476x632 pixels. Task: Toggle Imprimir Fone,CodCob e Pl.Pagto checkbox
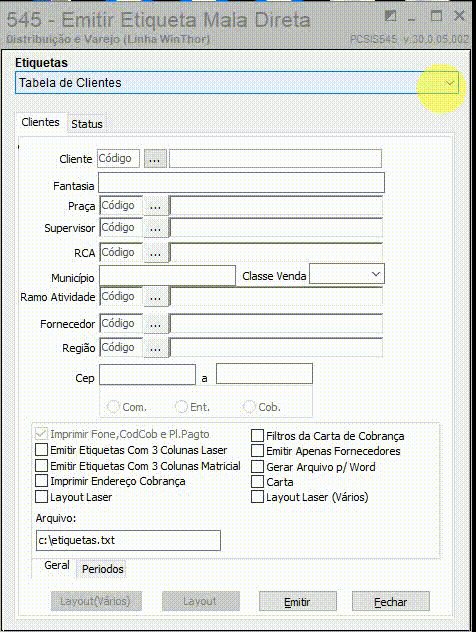(x=41, y=434)
